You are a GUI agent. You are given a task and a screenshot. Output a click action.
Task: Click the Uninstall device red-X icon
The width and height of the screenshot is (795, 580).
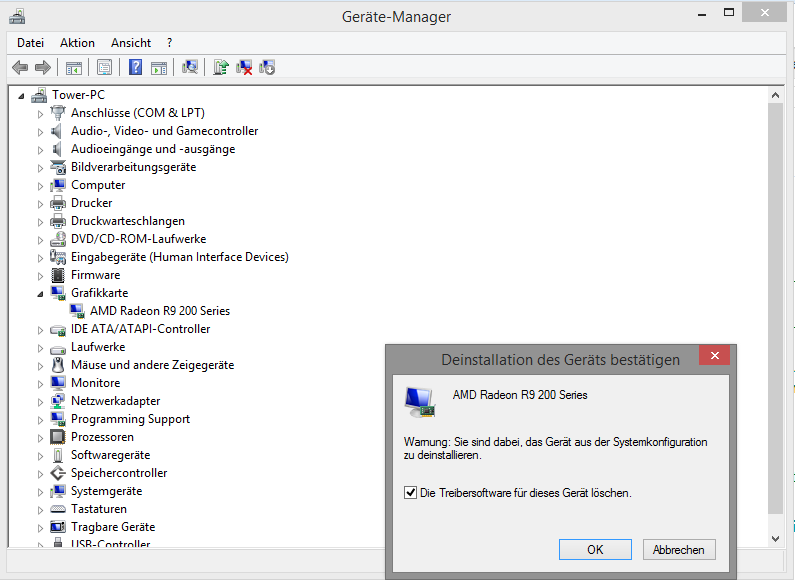(244, 67)
